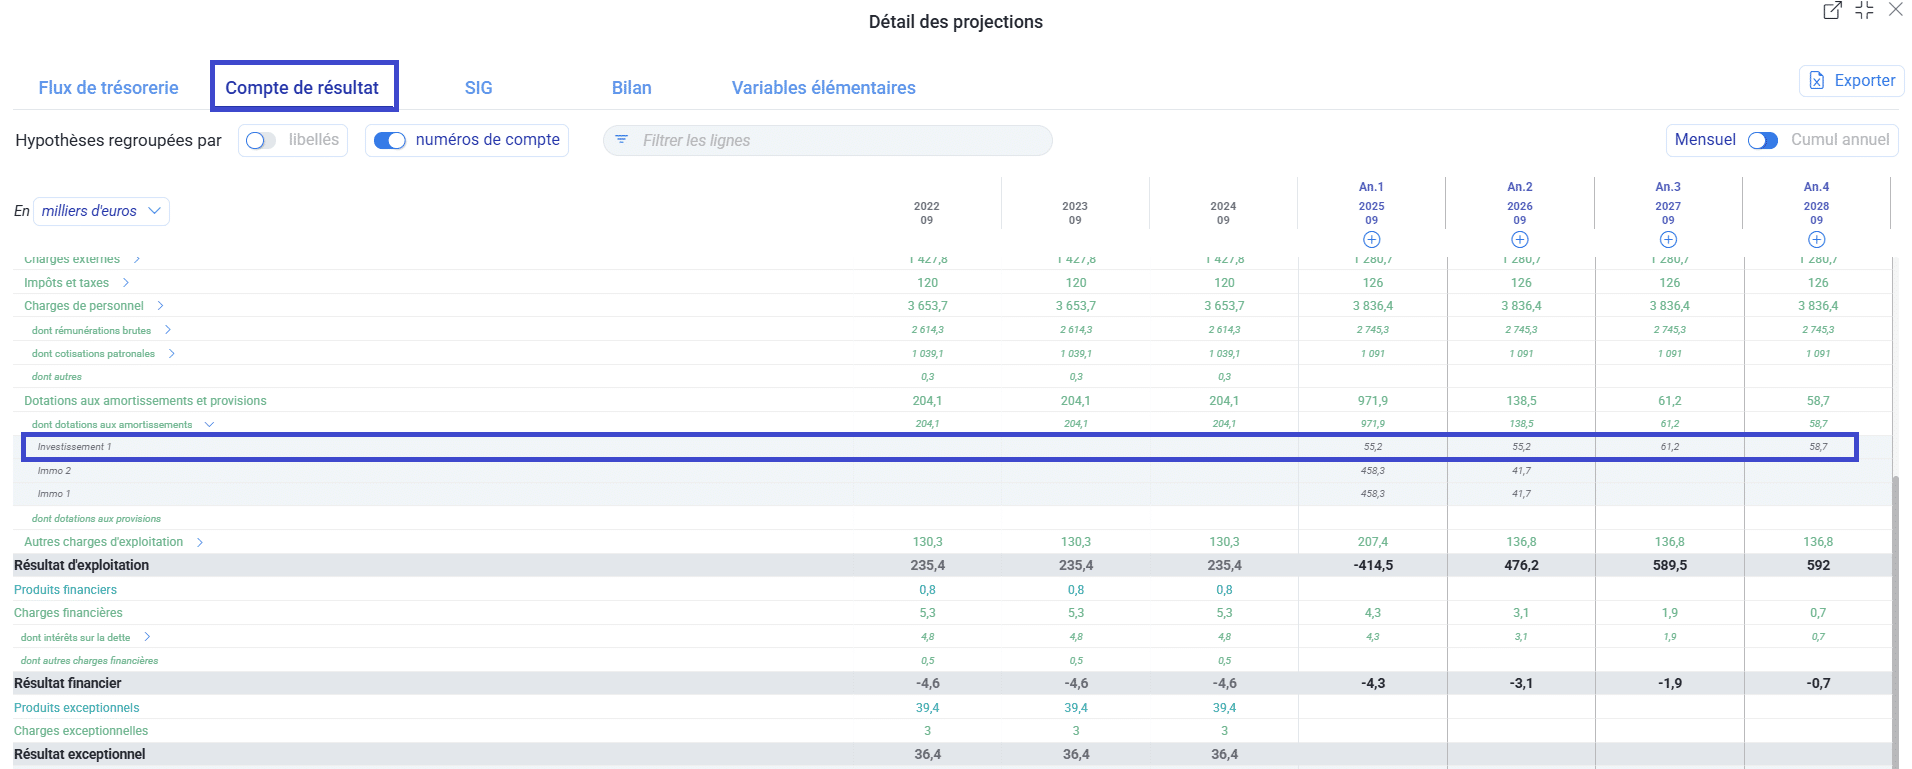The width and height of the screenshot is (1912, 769).
Task: Expand the Charges de personnel row
Action: click(x=160, y=306)
